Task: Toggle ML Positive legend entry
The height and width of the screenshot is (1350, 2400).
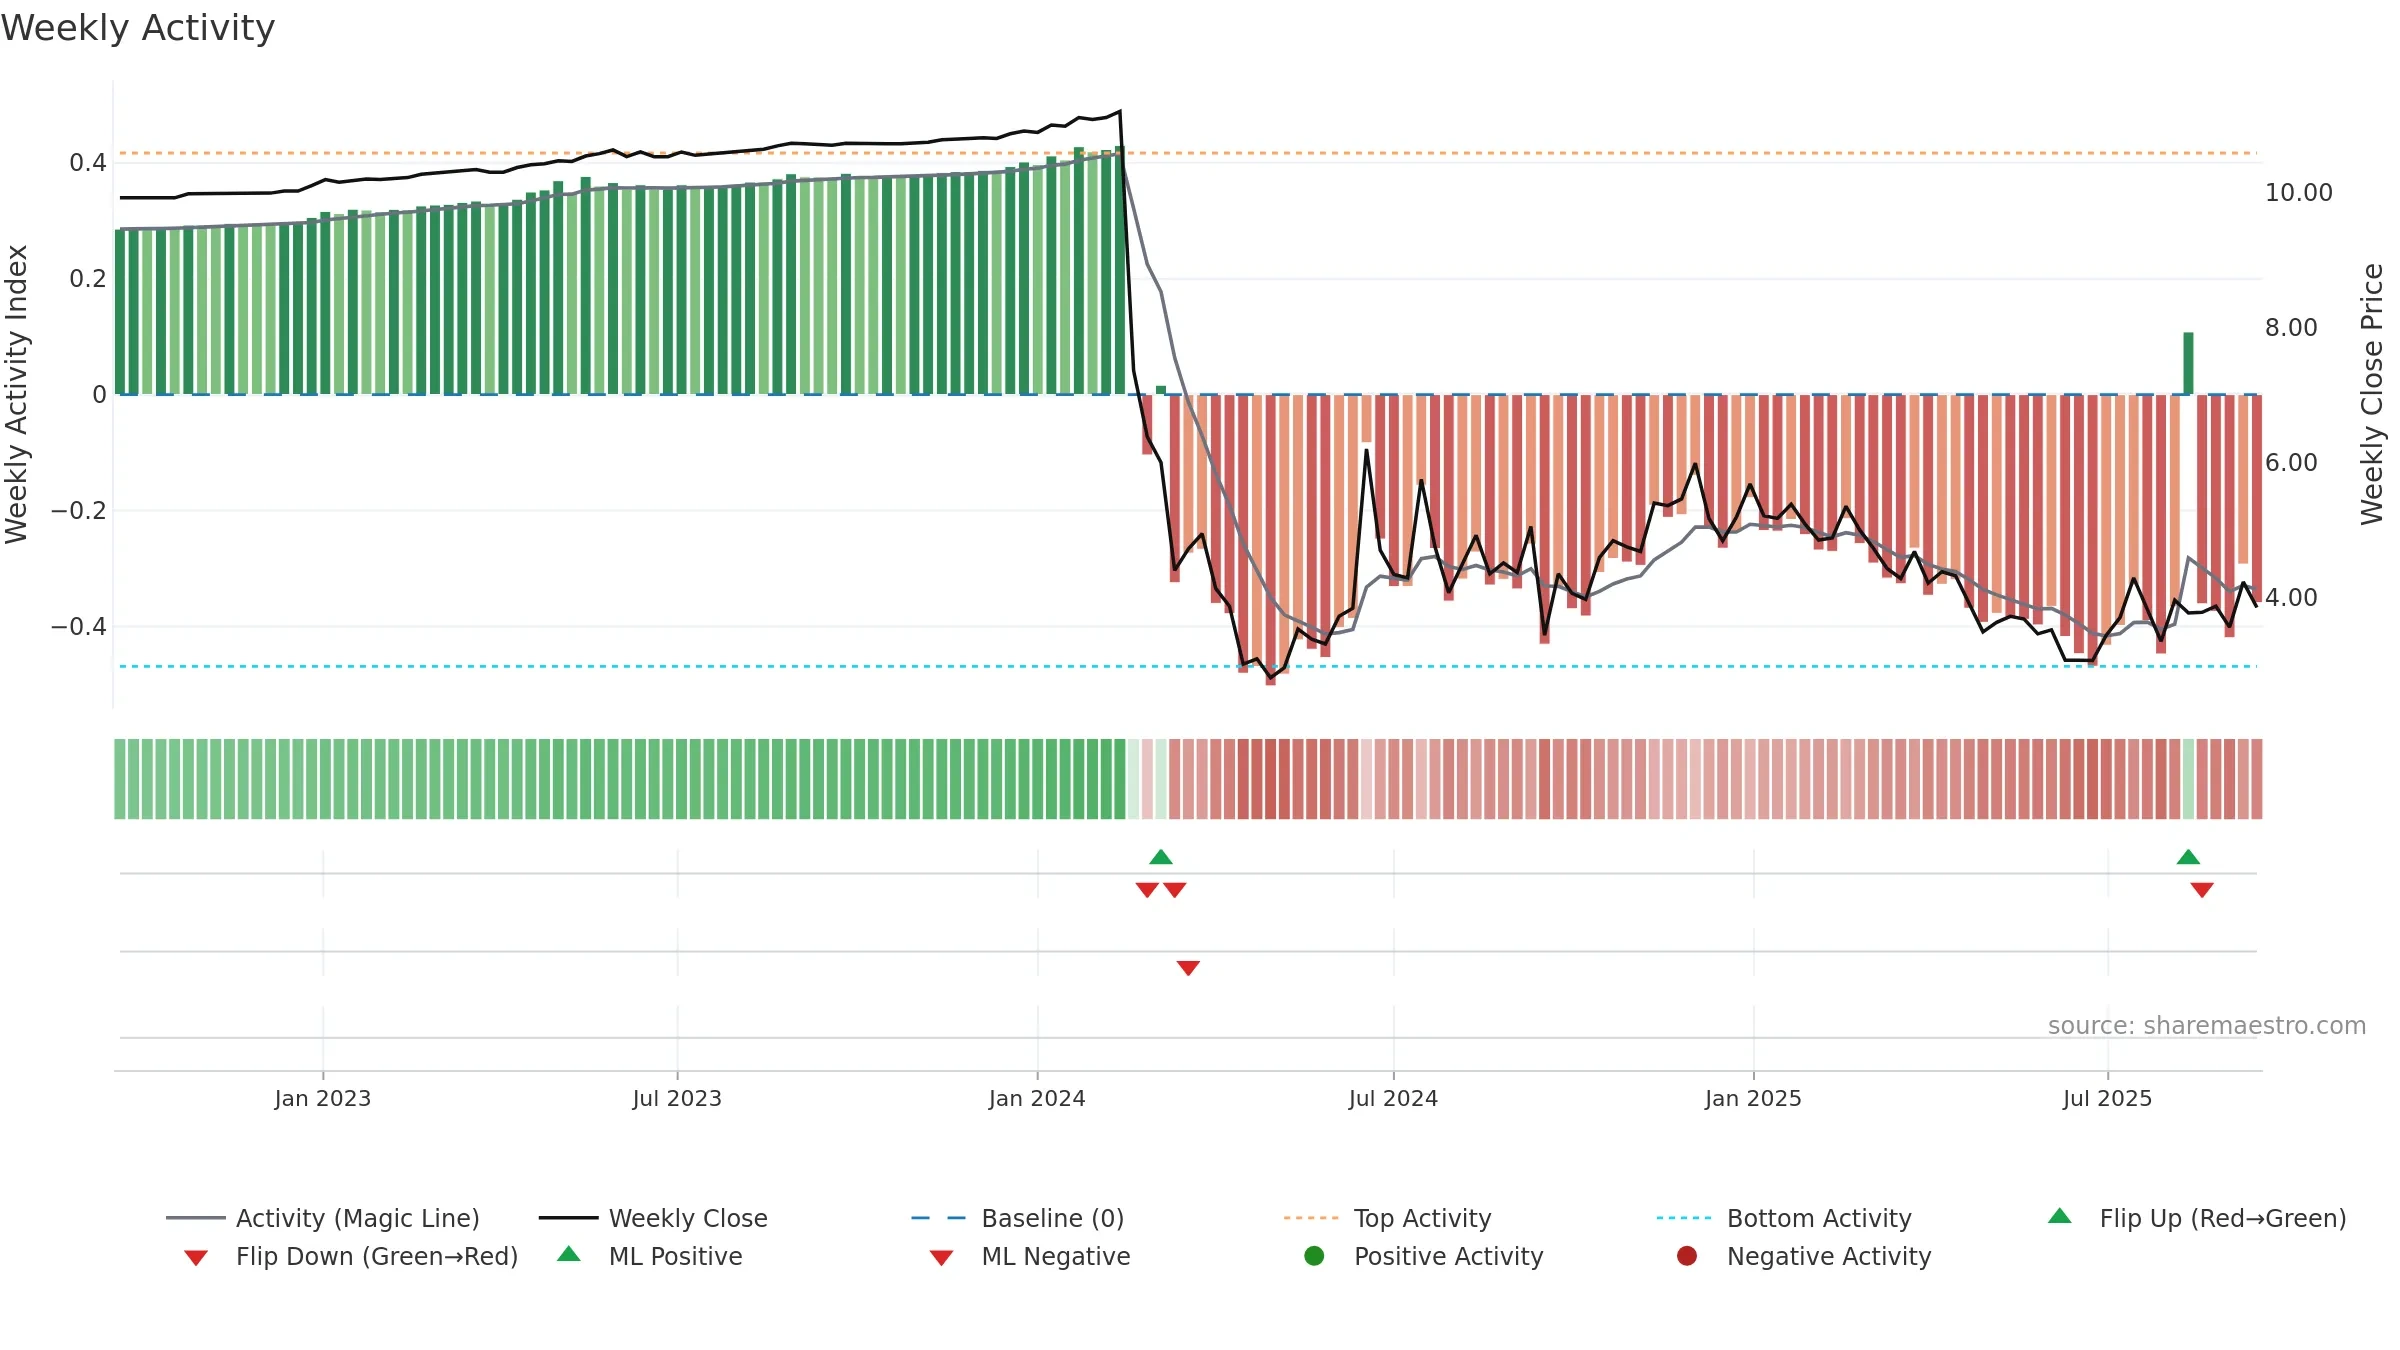Action: [x=650, y=1256]
